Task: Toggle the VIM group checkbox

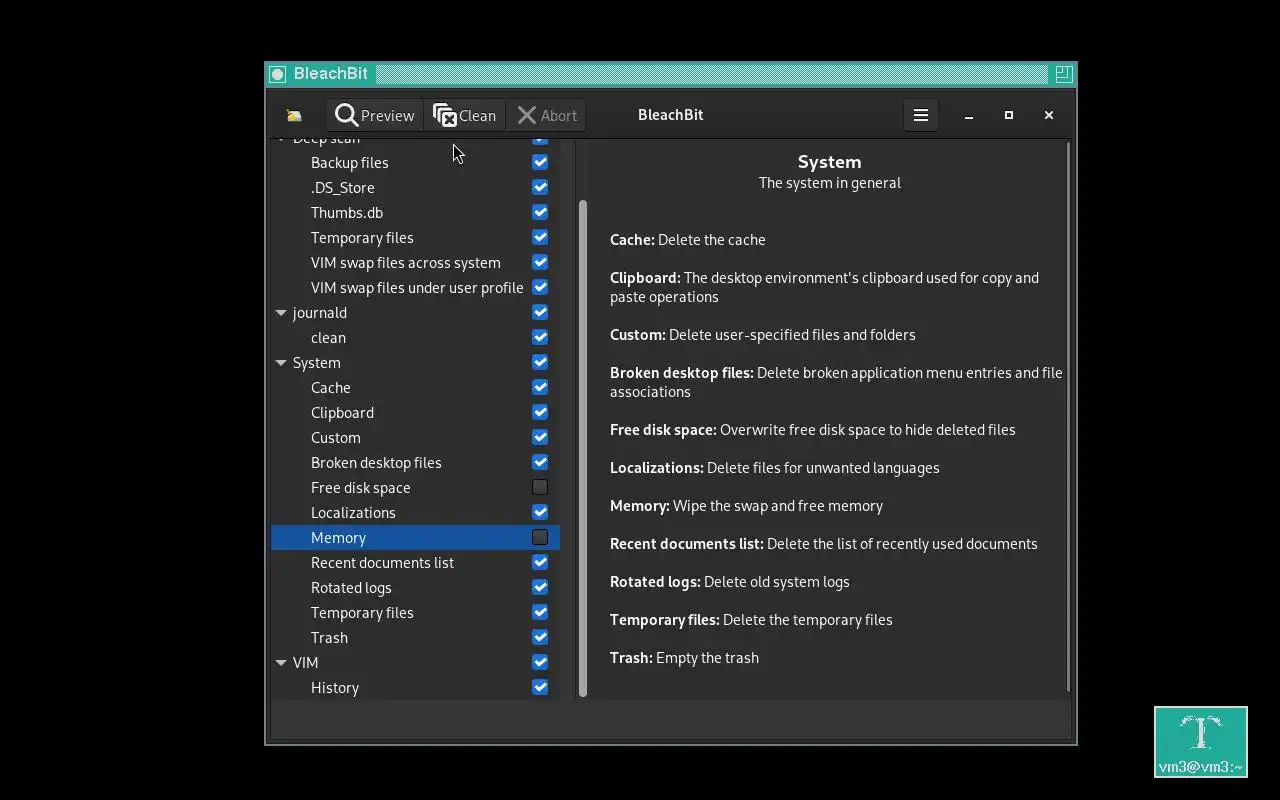Action: (540, 662)
